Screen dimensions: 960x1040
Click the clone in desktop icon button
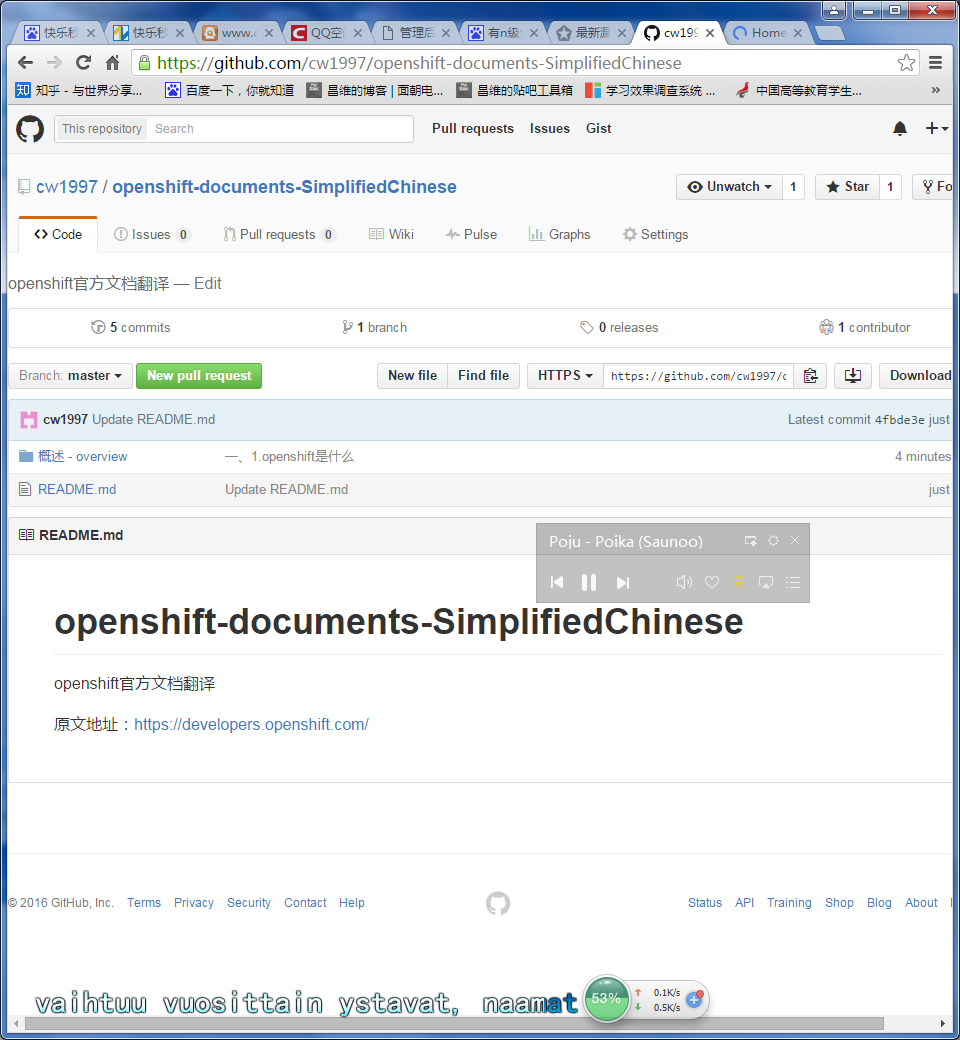click(853, 376)
